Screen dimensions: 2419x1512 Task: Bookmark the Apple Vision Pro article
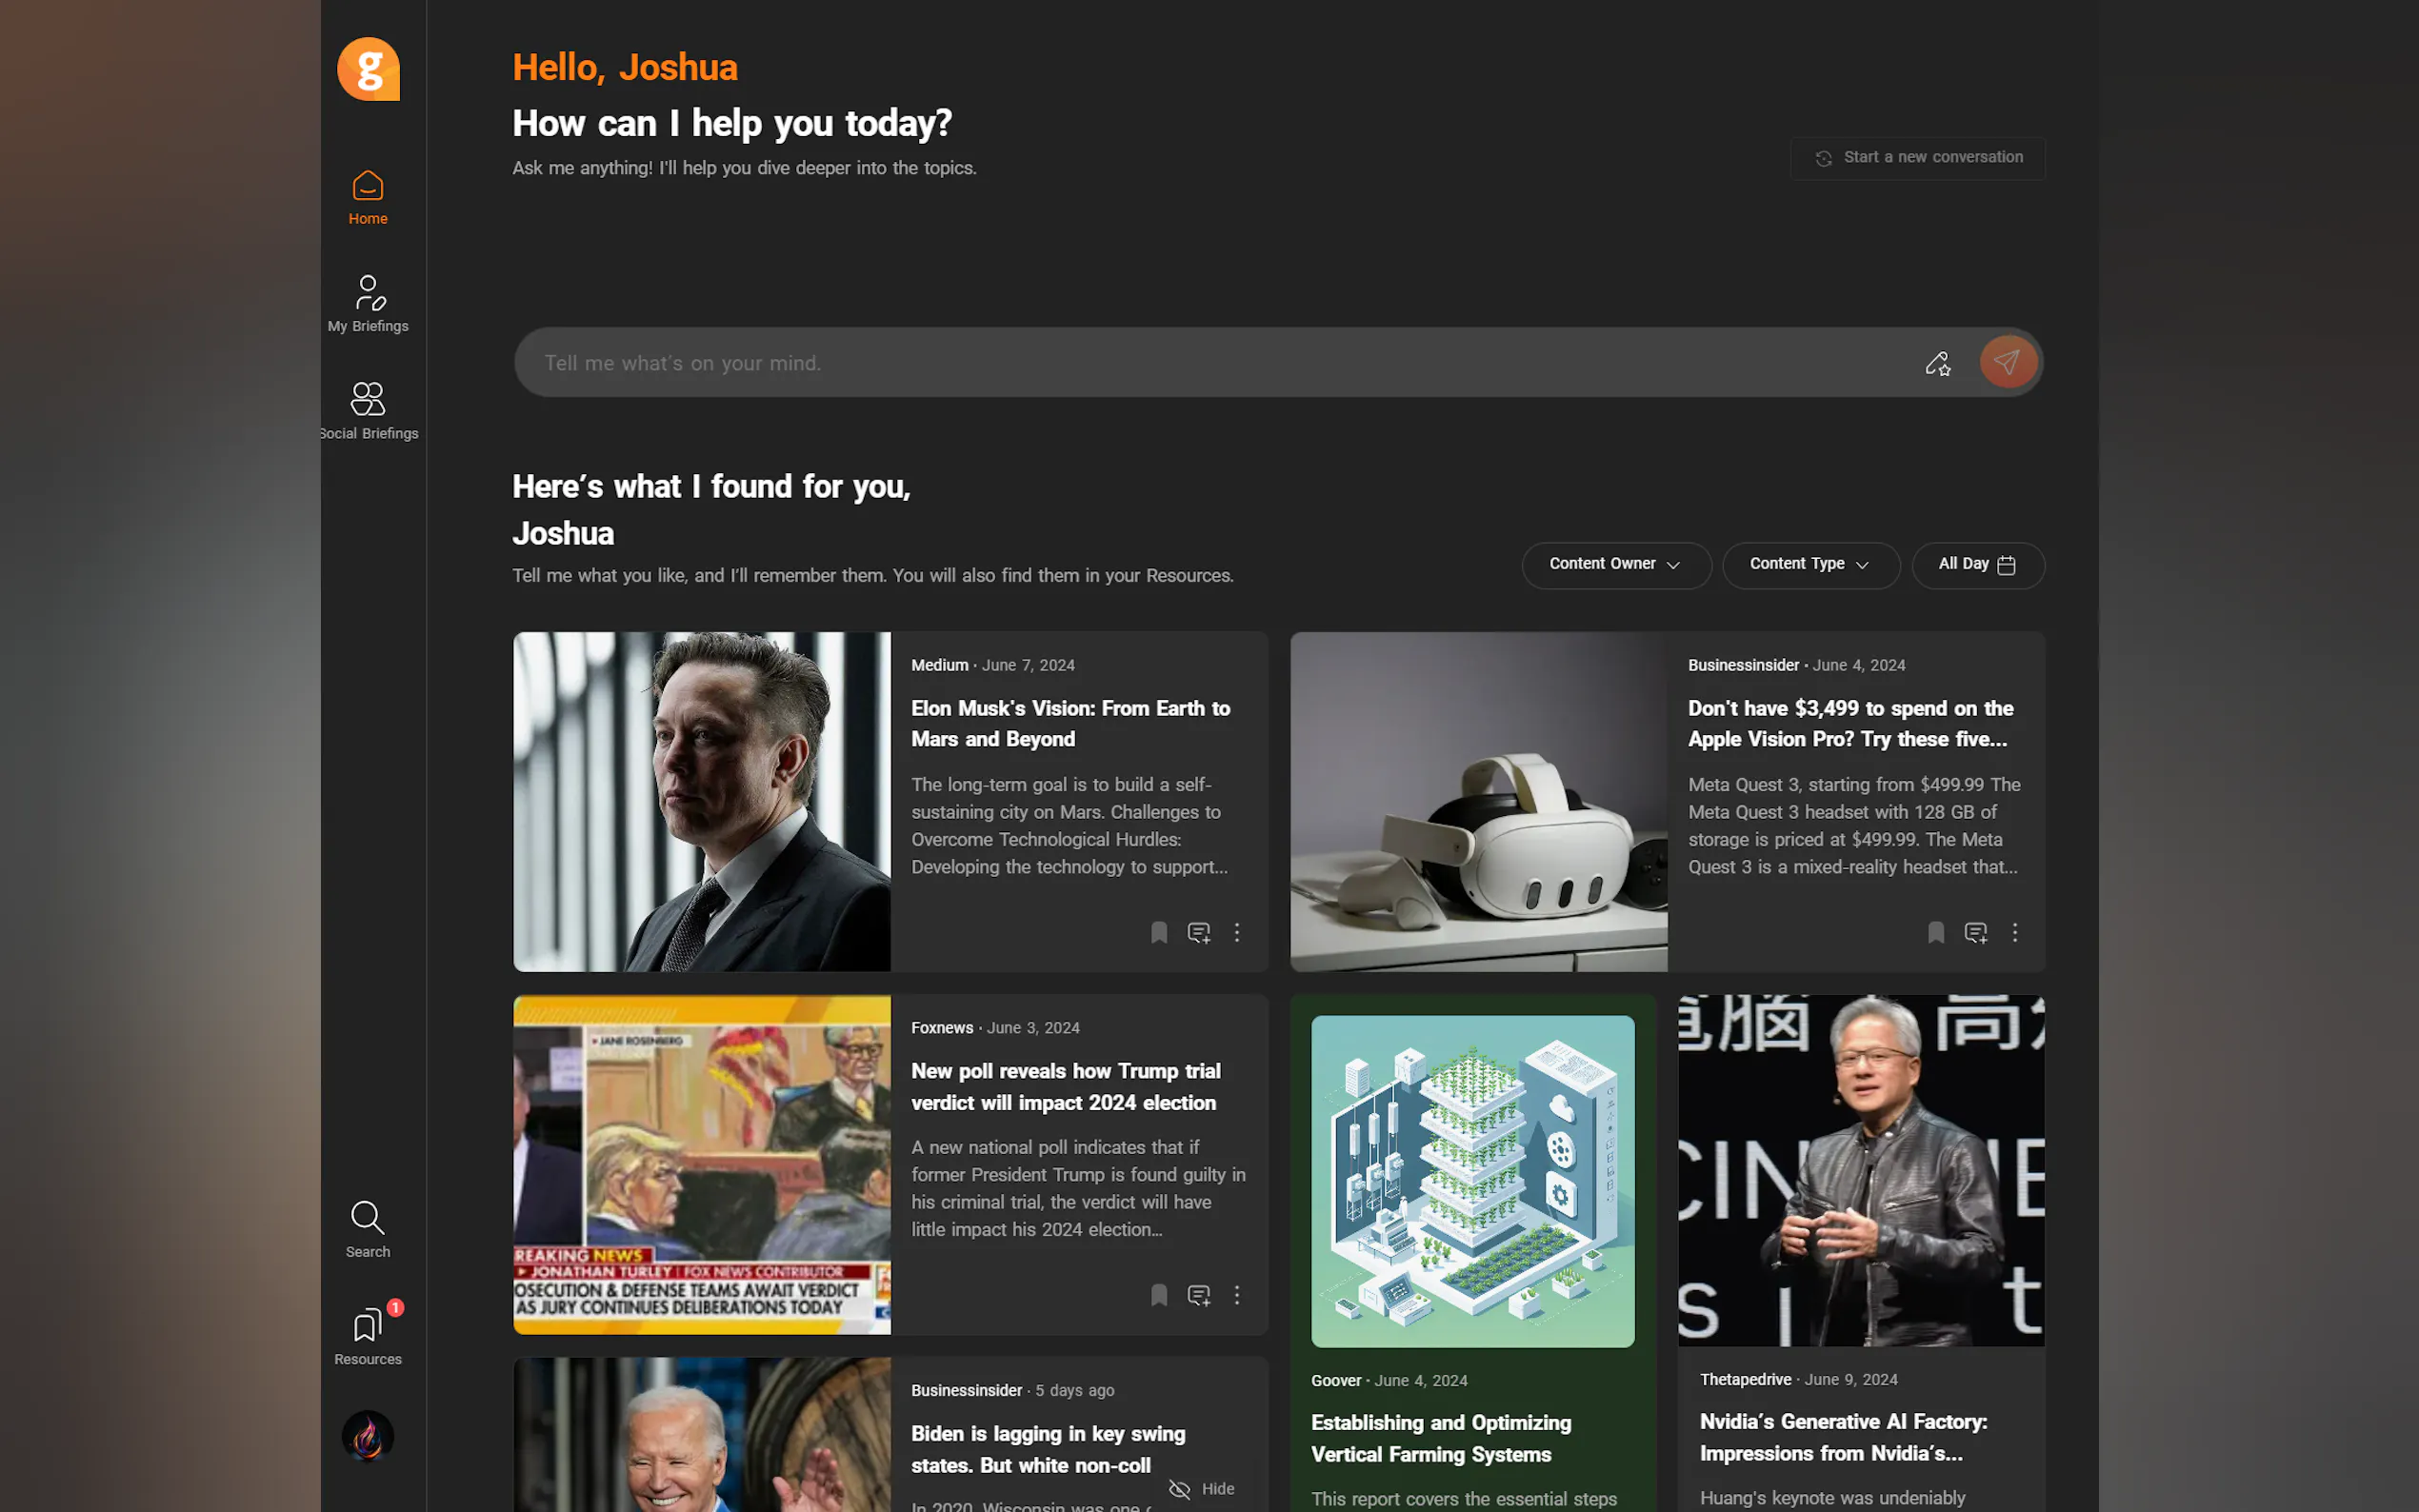coord(1936,933)
